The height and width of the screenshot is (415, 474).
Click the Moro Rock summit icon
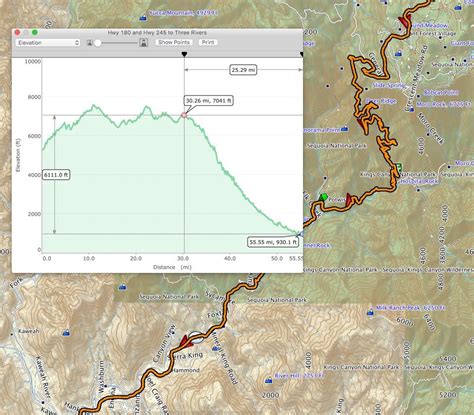pos(412,109)
